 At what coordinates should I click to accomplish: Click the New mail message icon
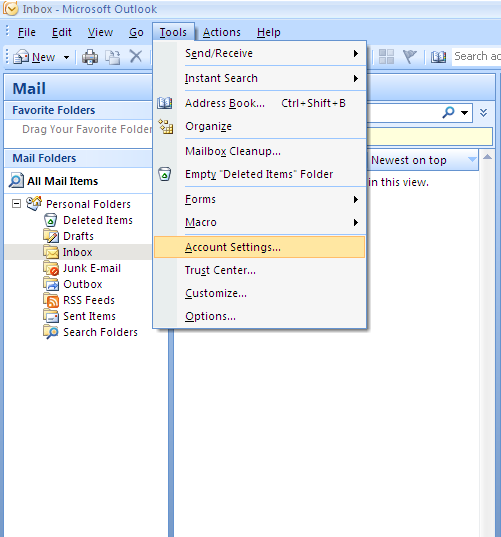pyautogui.click(x=21, y=57)
